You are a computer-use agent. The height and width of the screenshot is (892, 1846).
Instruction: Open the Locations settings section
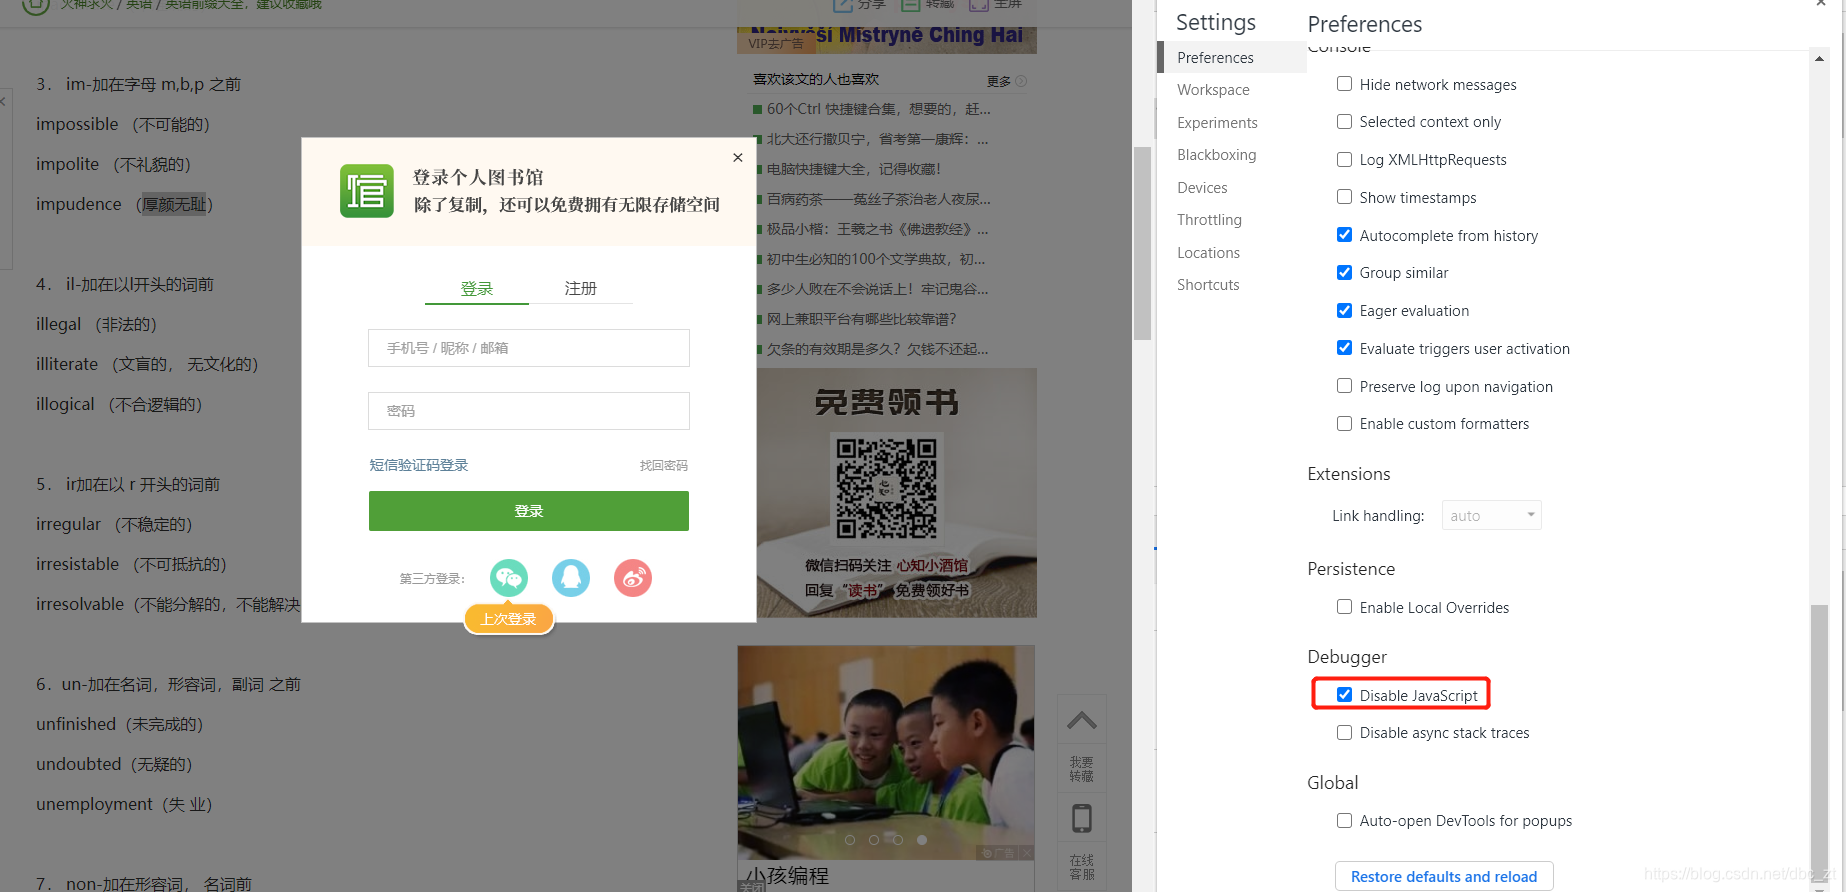pos(1208,252)
